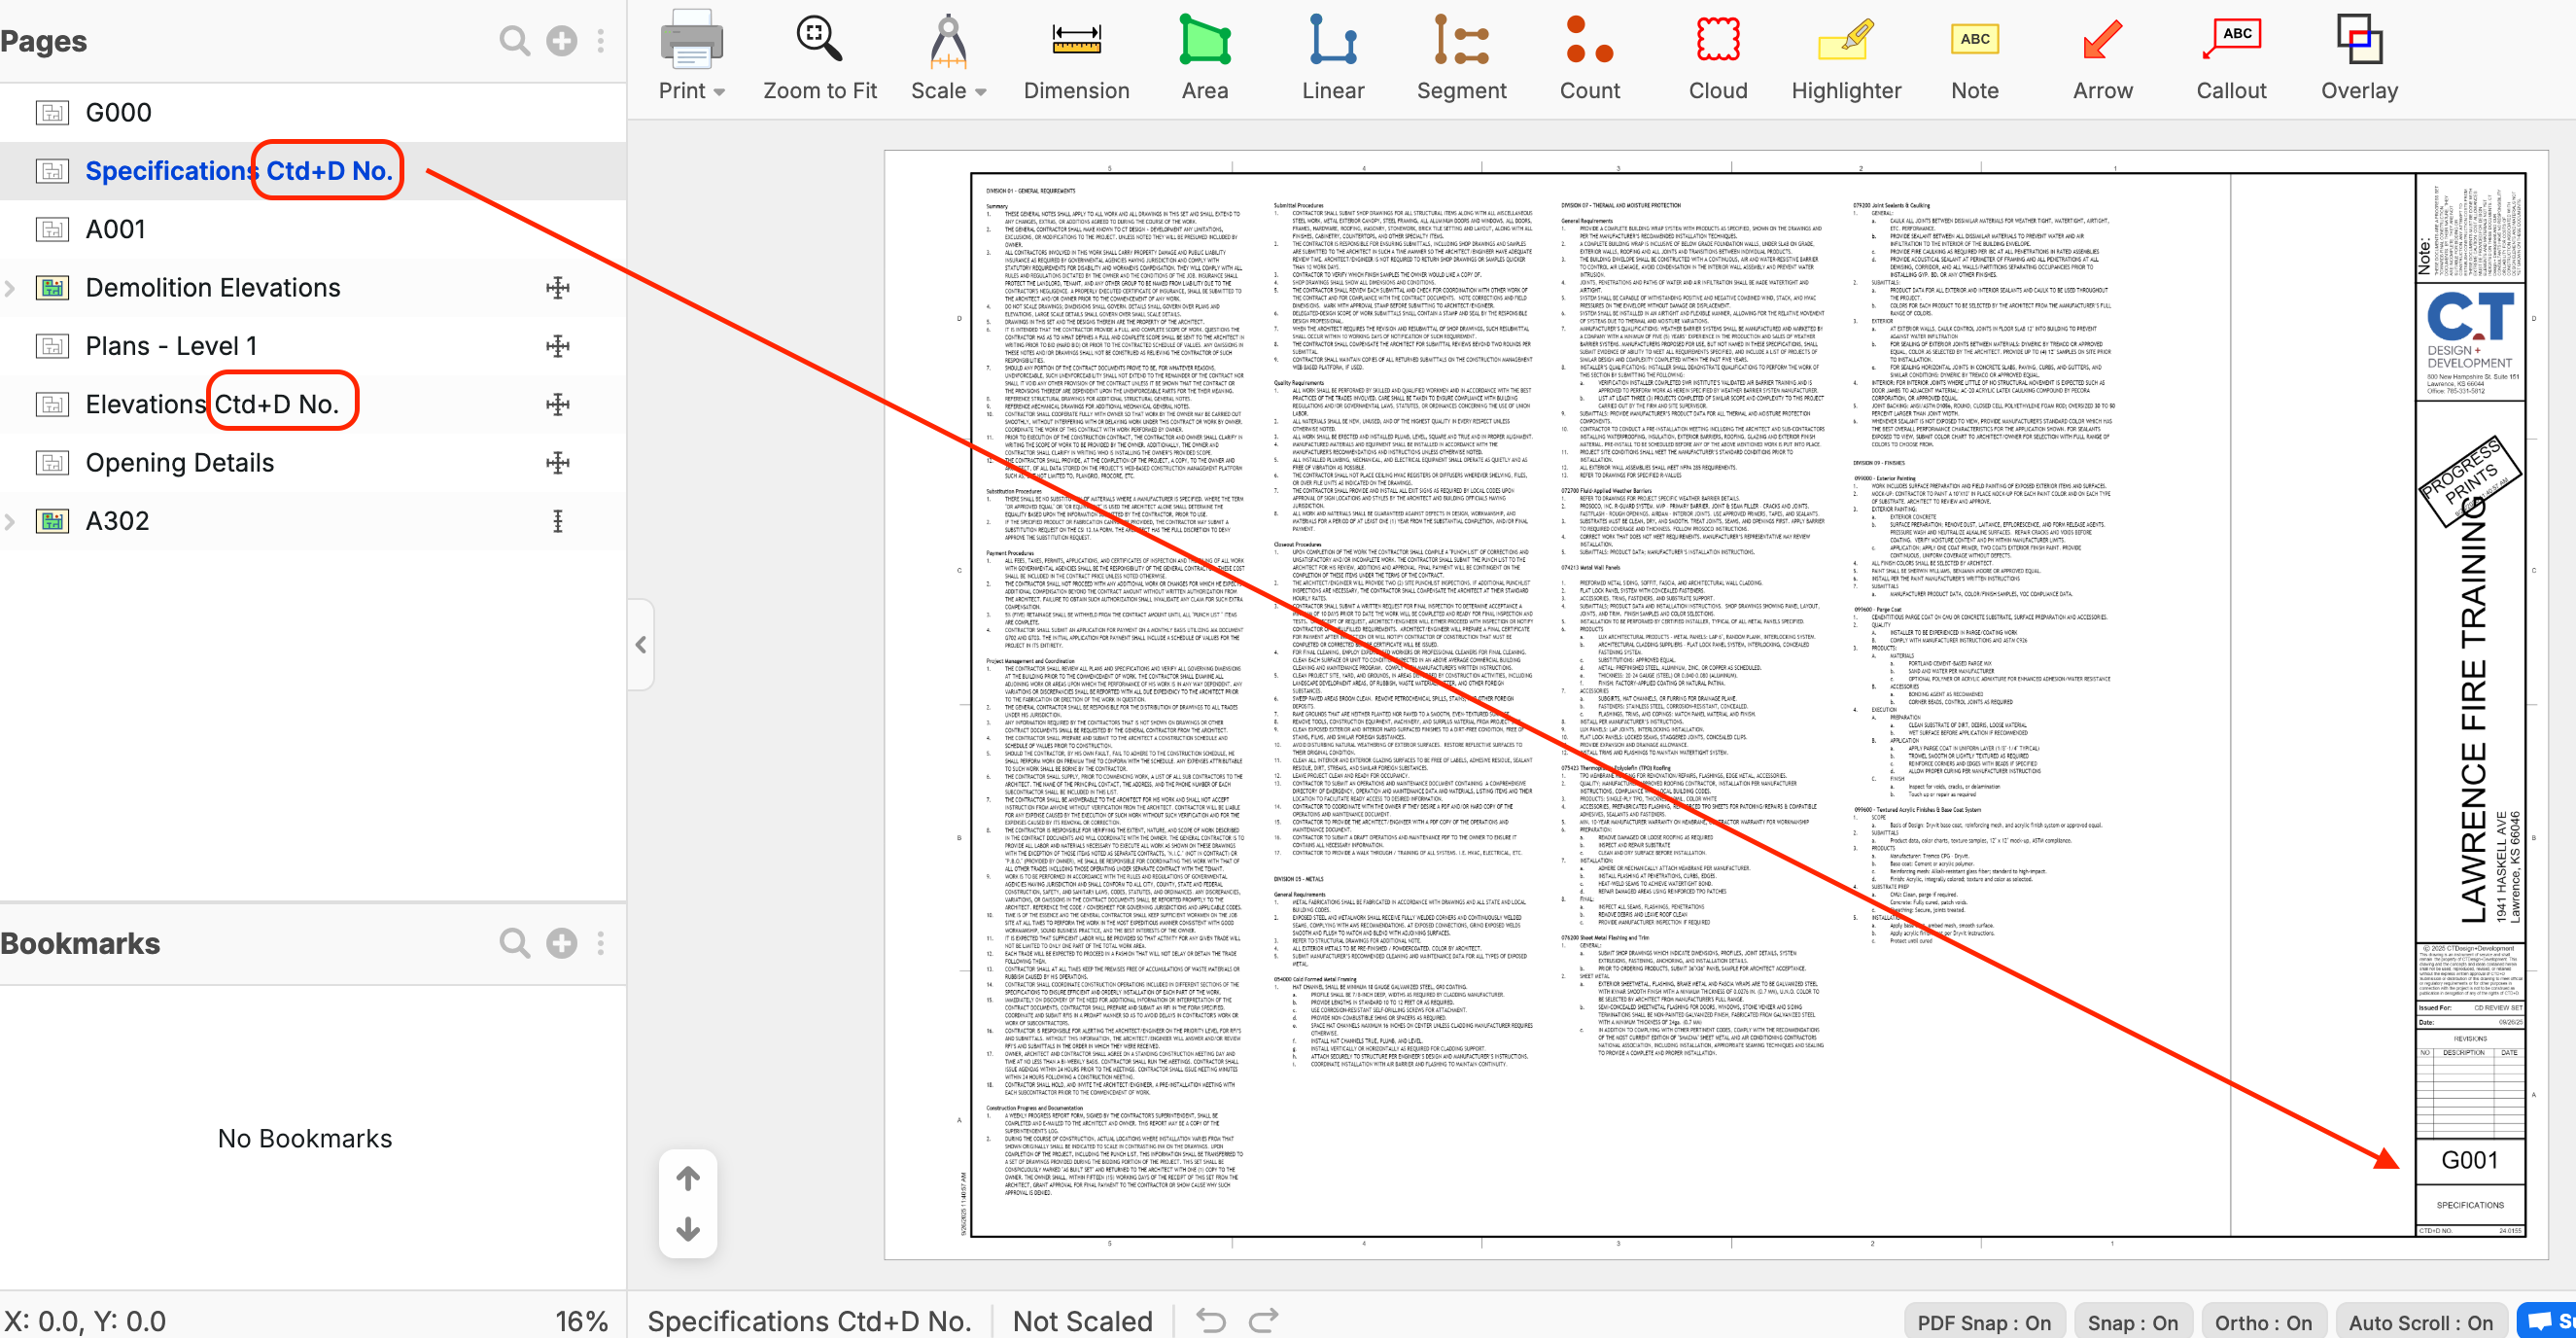Image resolution: width=2576 pixels, height=1338 pixels.
Task: Collapse the left sidebar panel
Action: pos(641,645)
